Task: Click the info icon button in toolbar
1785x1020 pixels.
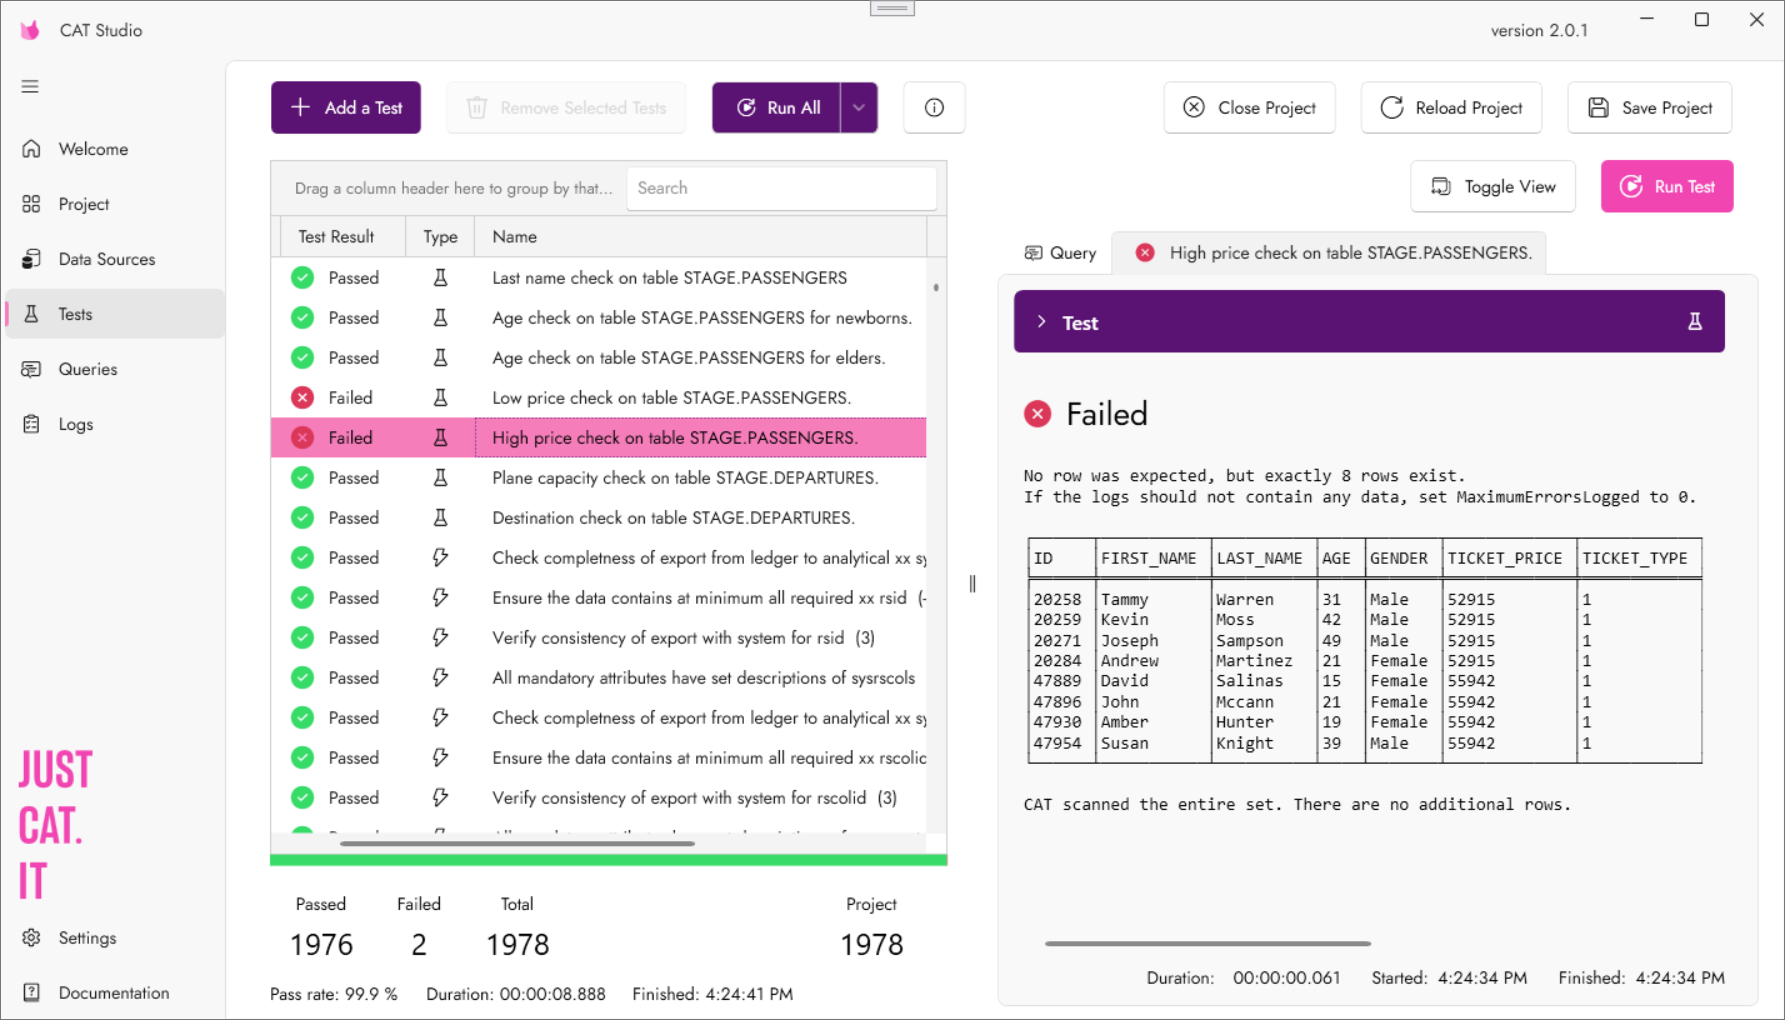Action: tap(934, 108)
